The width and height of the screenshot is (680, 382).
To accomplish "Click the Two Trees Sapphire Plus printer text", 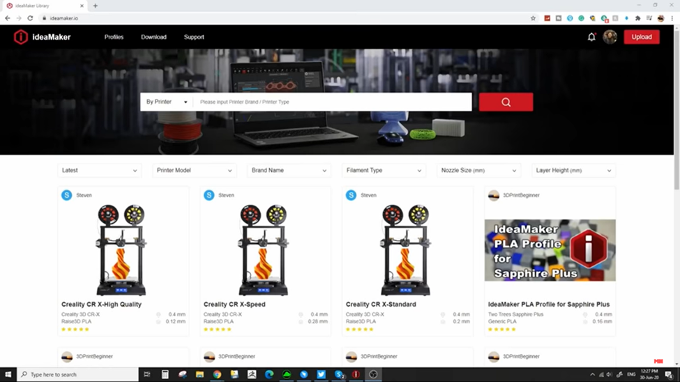I will tap(516, 314).
